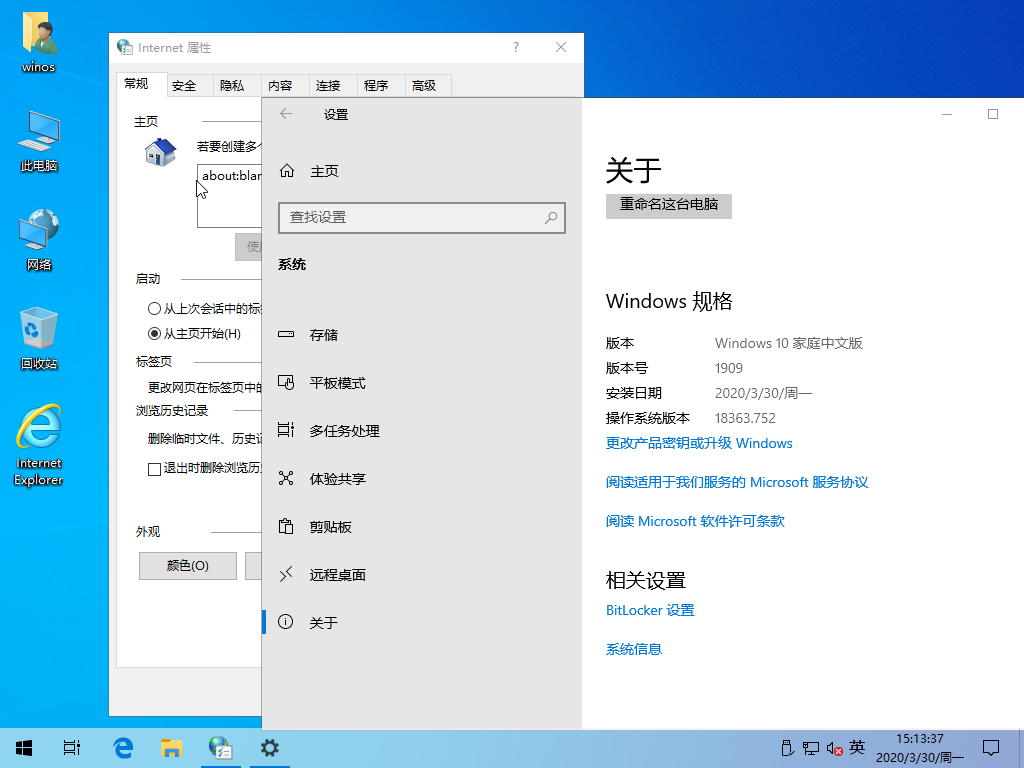This screenshot has height=768, width=1024.
Task: Click the house icon in Internet 属性 主页 section
Action: (x=160, y=152)
